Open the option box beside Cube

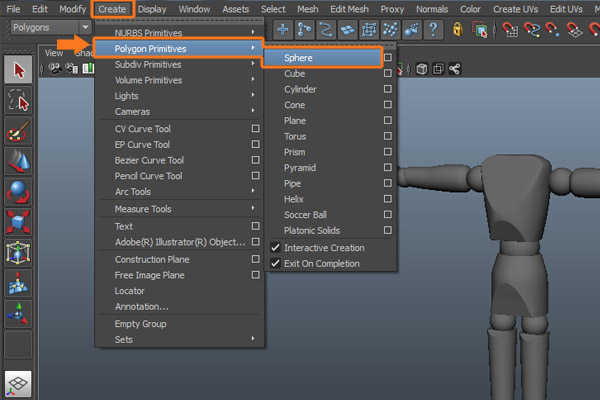coord(387,74)
